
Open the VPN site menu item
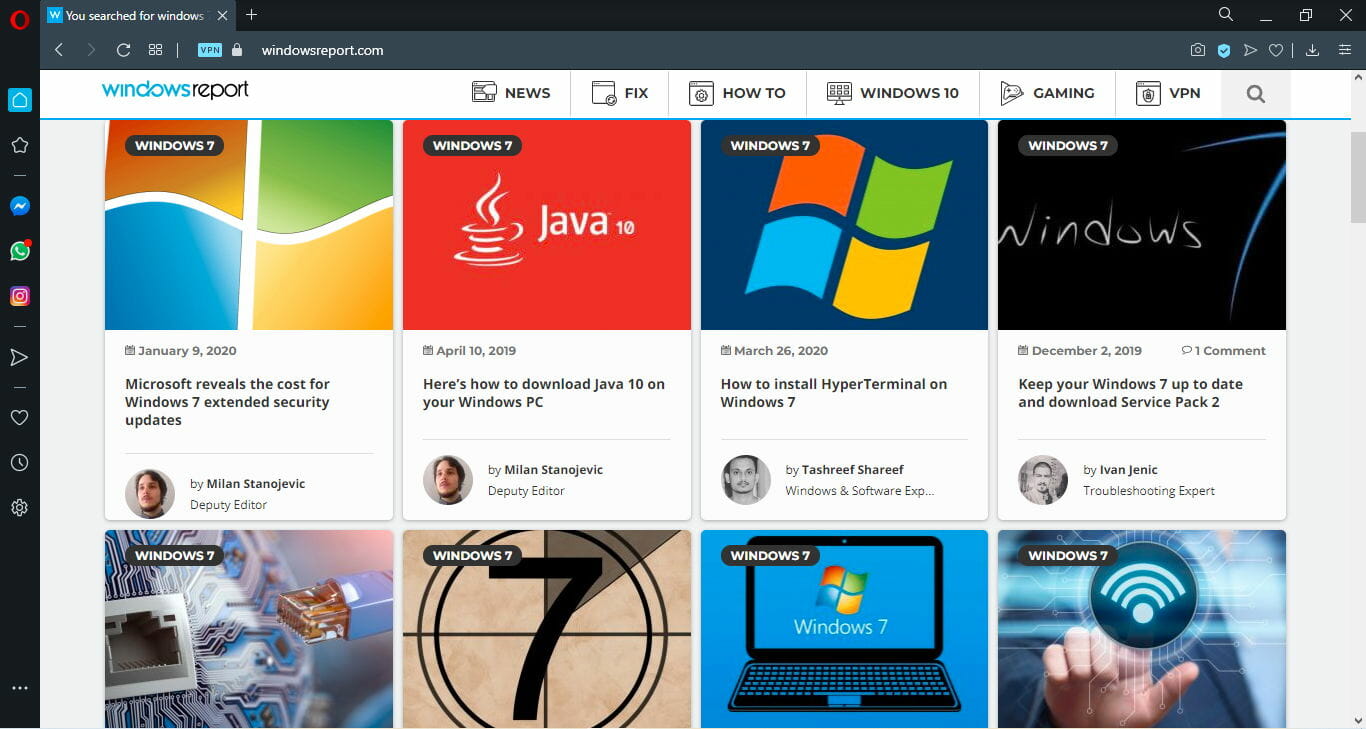tap(1168, 93)
